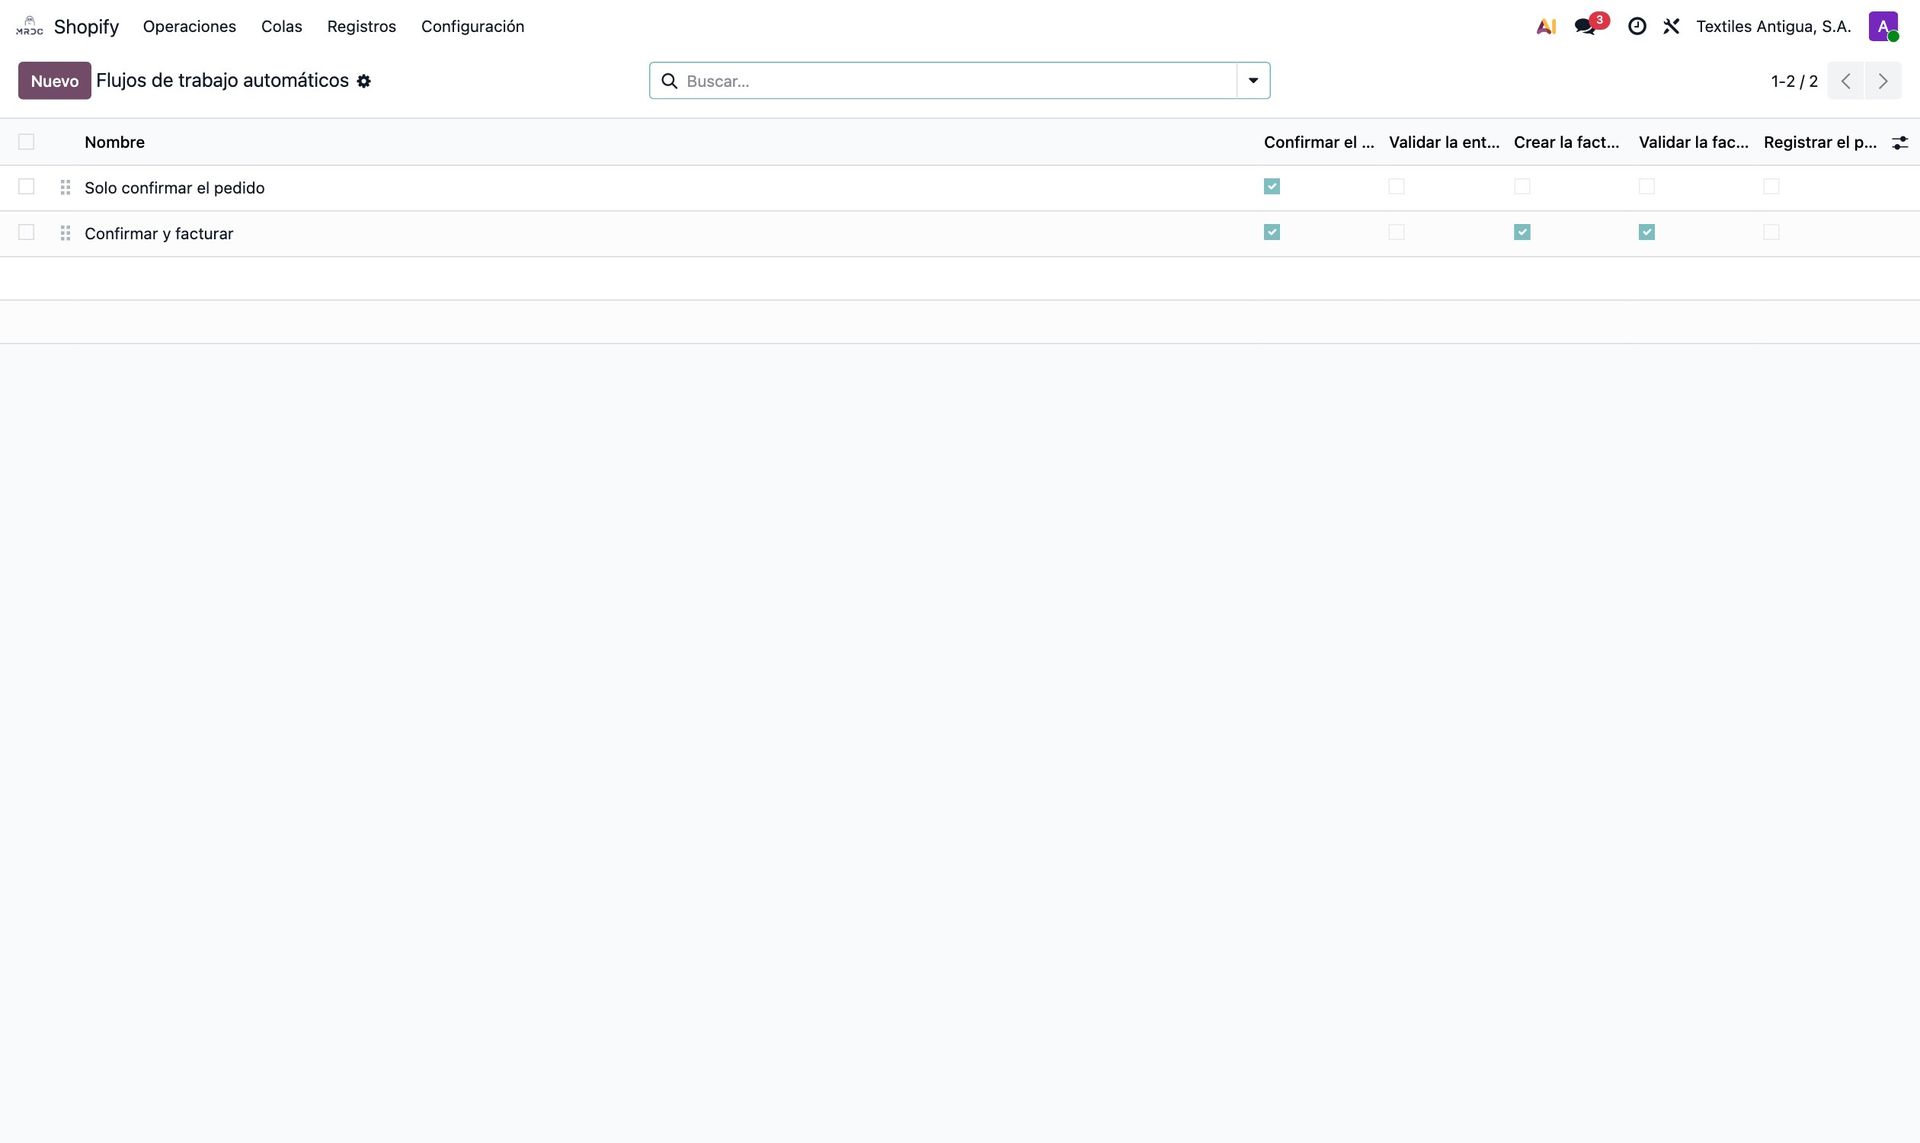Sort by Validar la fac... column header
Viewport: 1920px width, 1143px height.
(1693, 142)
